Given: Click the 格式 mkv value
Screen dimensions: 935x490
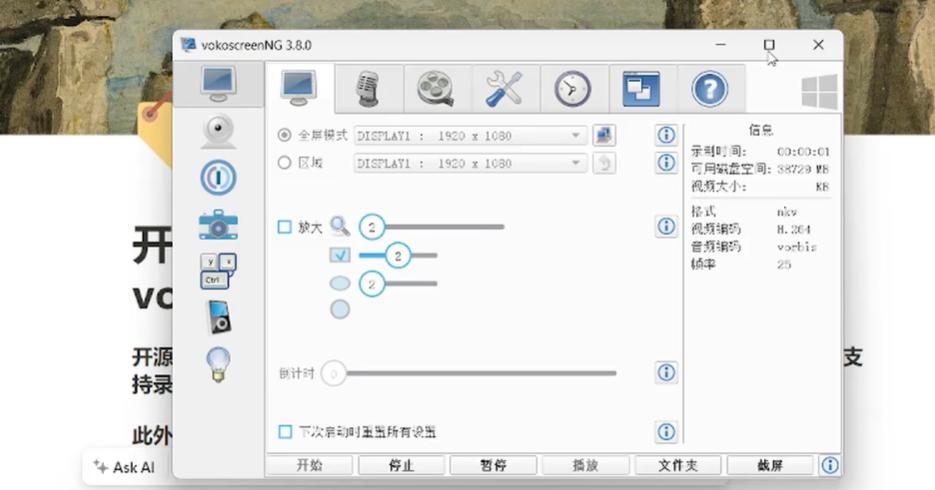Looking at the screenshot, I should (x=787, y=212).
